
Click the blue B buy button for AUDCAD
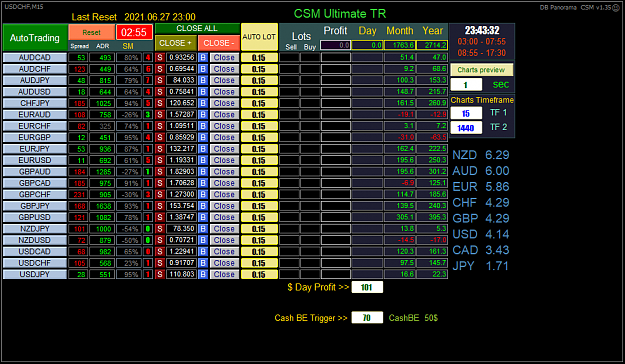click(203, 57)
